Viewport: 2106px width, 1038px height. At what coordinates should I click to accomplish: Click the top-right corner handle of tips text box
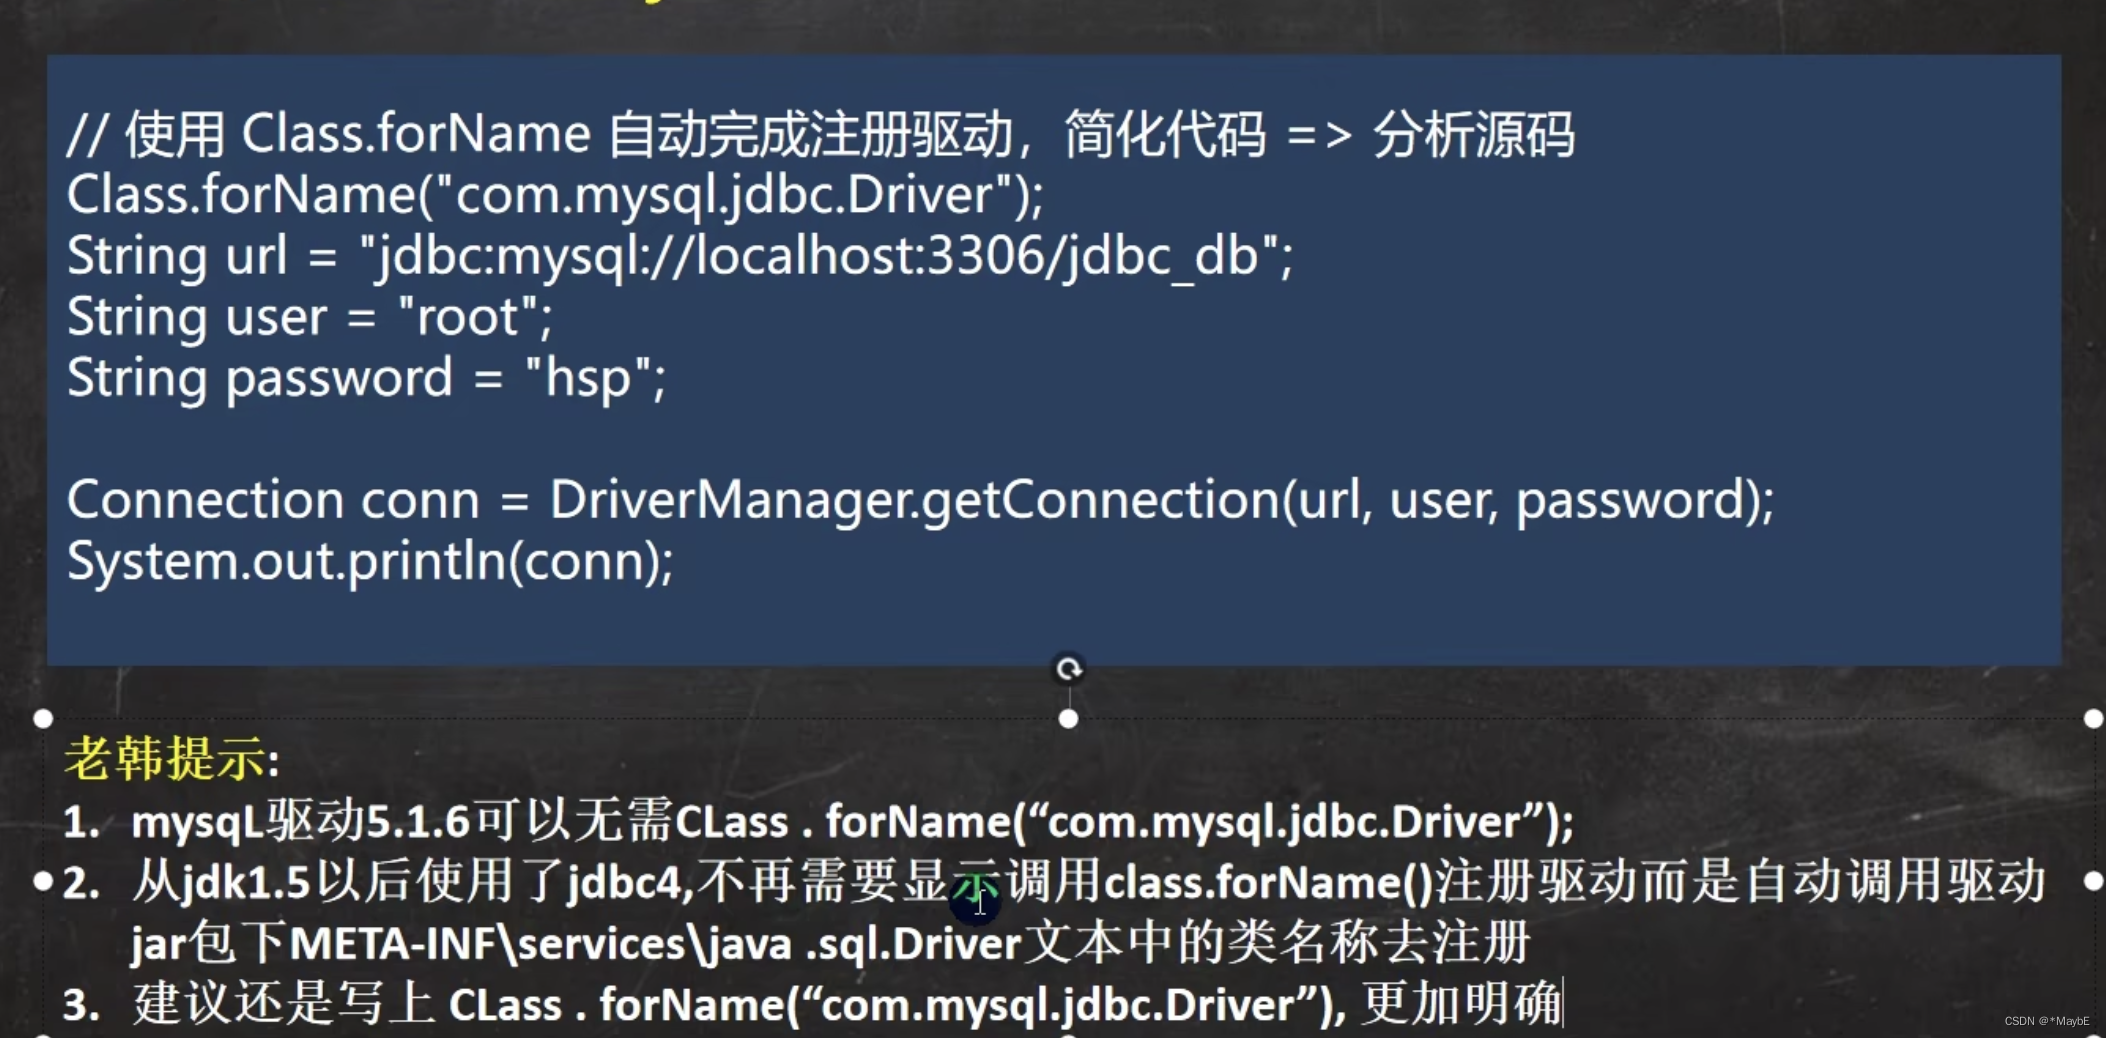click(2093, 718)
